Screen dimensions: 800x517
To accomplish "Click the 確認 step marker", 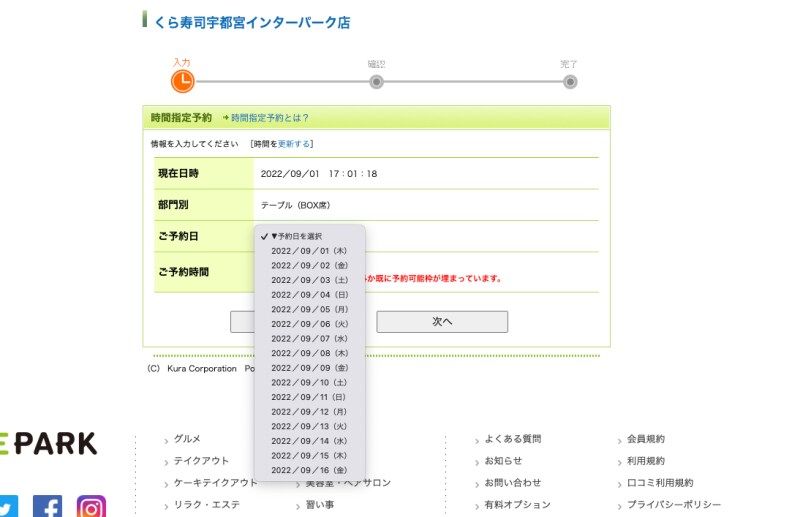I will point(377,82).
